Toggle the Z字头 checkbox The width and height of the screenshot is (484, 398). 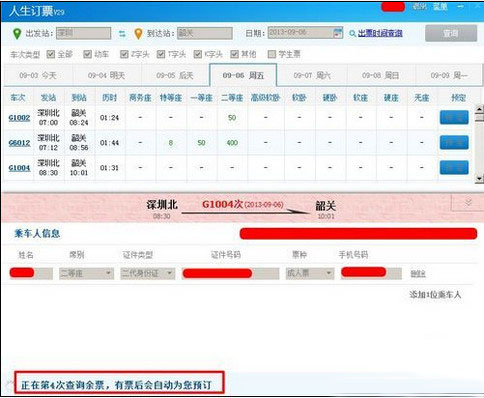click(124, 54)
